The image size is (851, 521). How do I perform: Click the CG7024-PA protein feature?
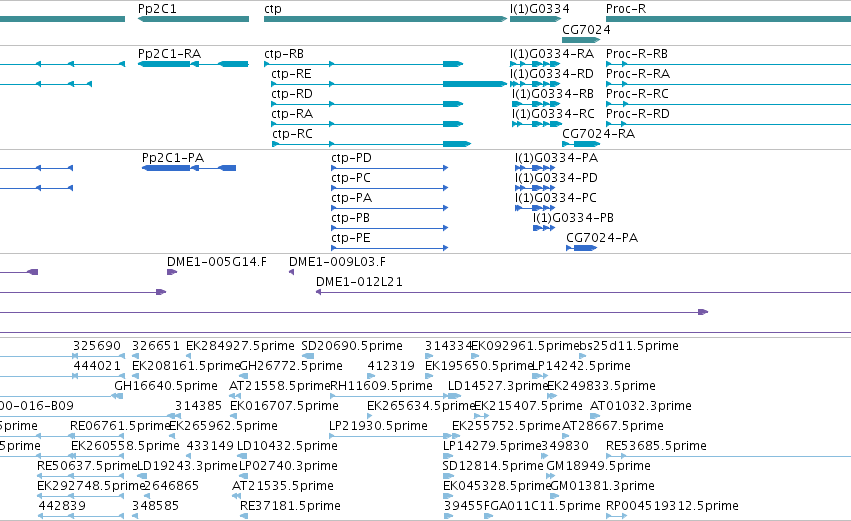tap(581, 248)
